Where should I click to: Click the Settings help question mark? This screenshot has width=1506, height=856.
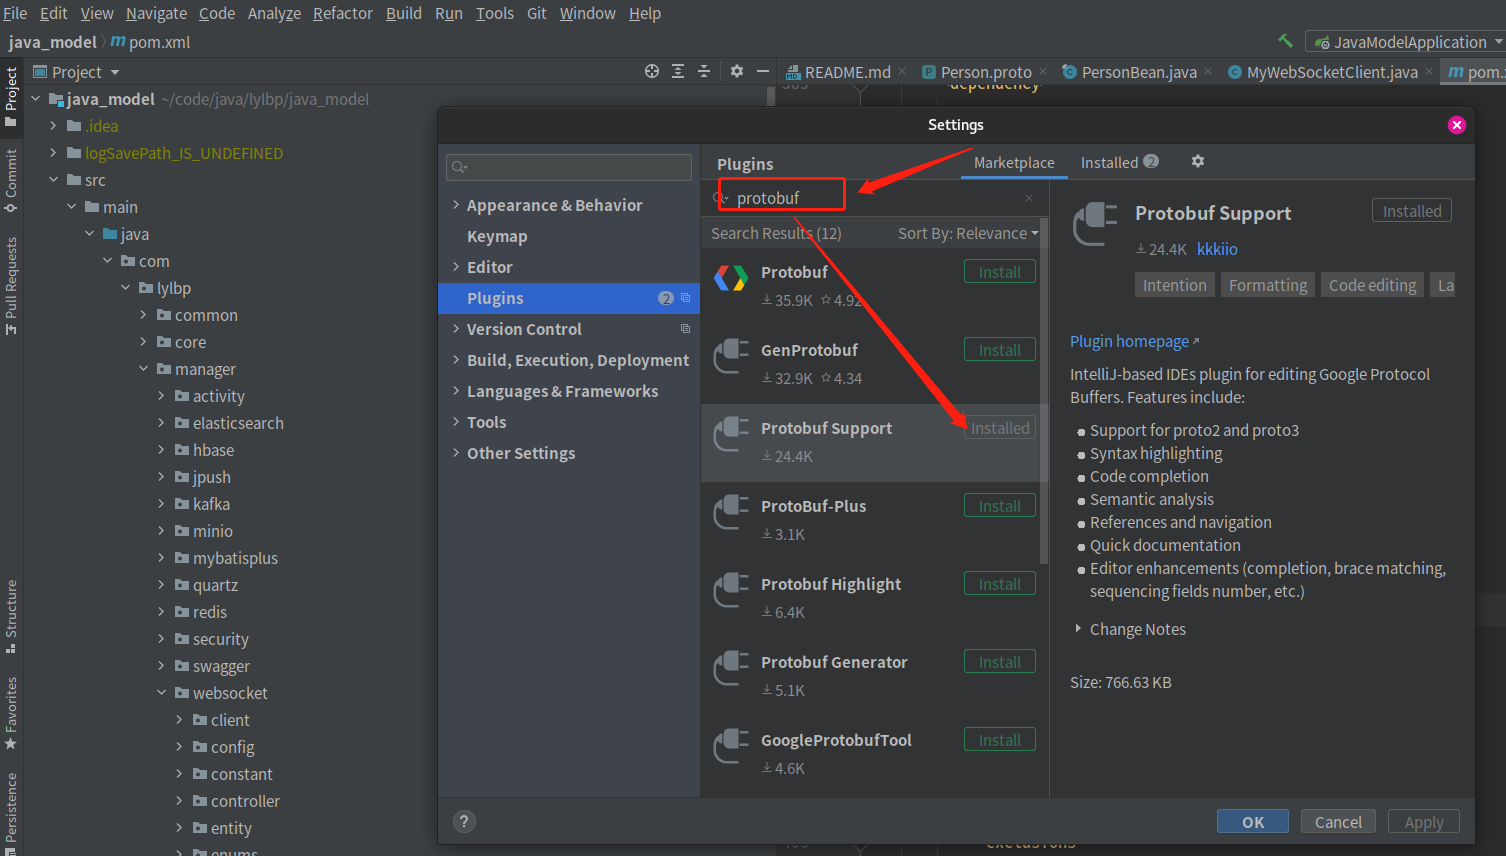click(464, 821)
